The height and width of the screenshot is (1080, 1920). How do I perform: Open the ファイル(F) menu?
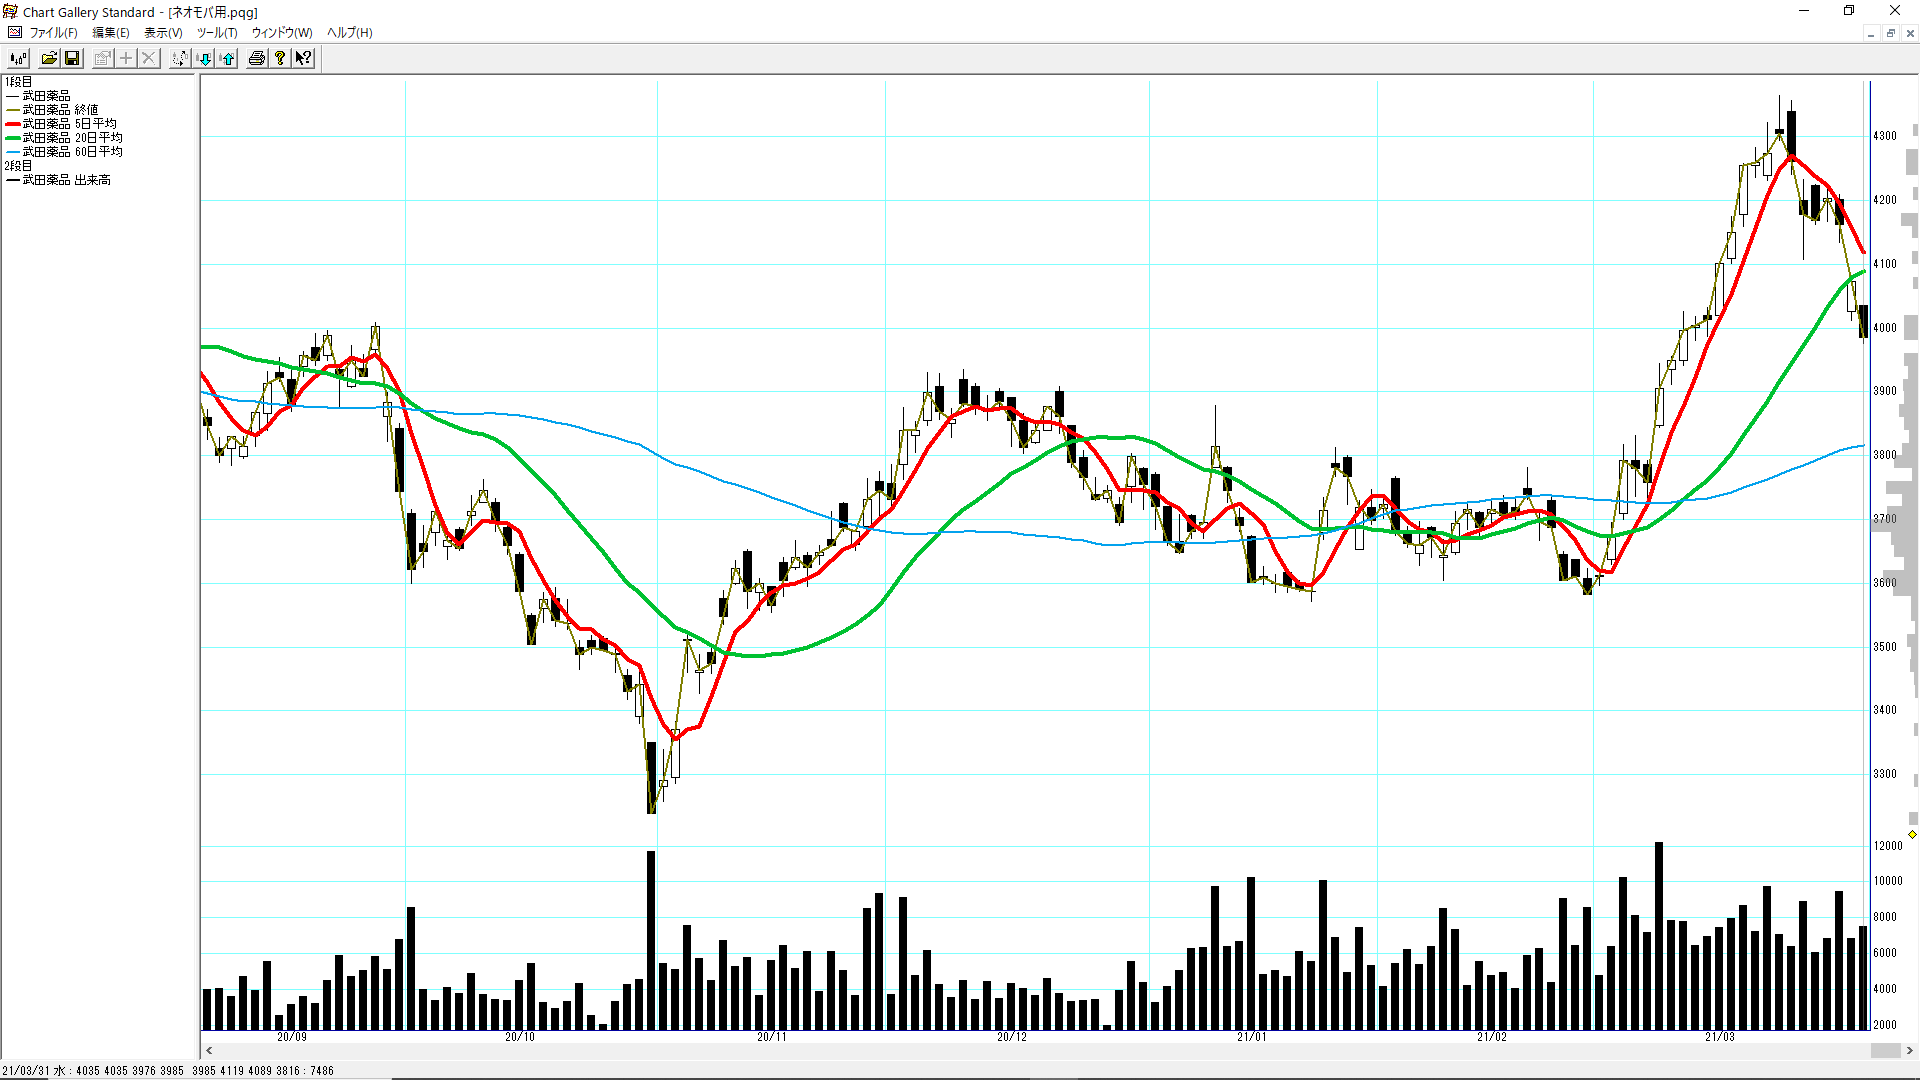pos(53,33)
